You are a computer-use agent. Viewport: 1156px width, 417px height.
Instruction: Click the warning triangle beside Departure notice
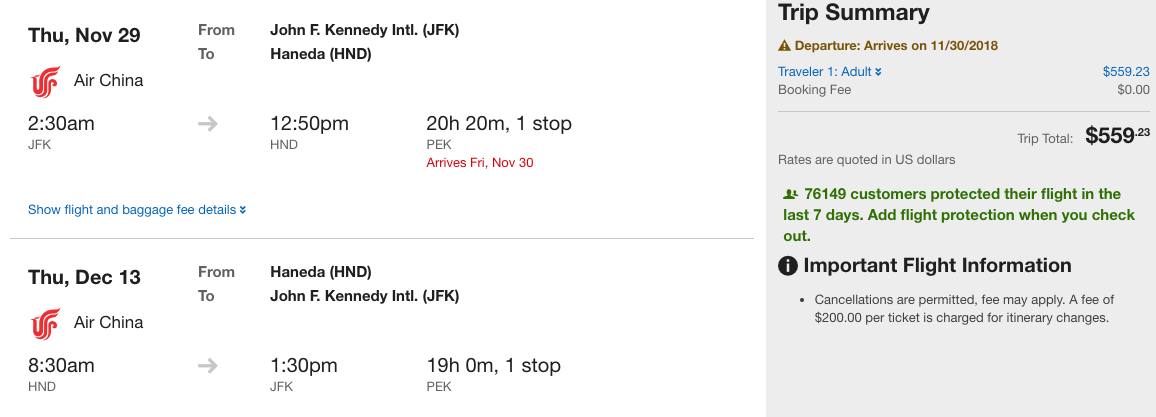[784, 46]
